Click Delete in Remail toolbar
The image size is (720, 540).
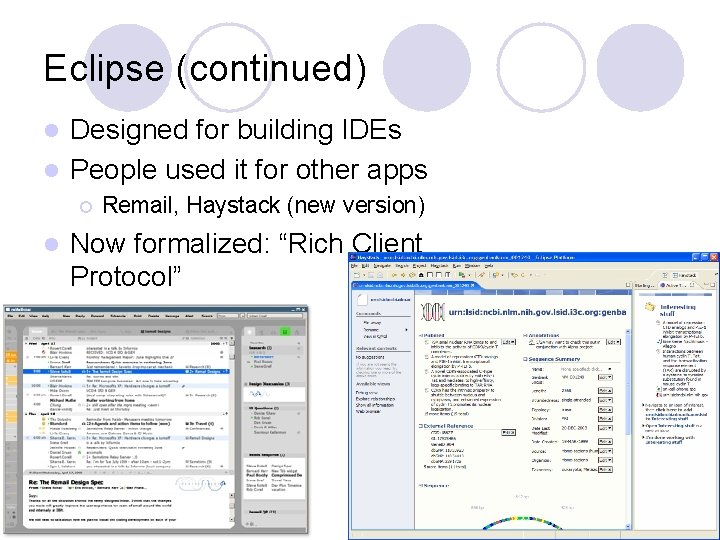153,316
